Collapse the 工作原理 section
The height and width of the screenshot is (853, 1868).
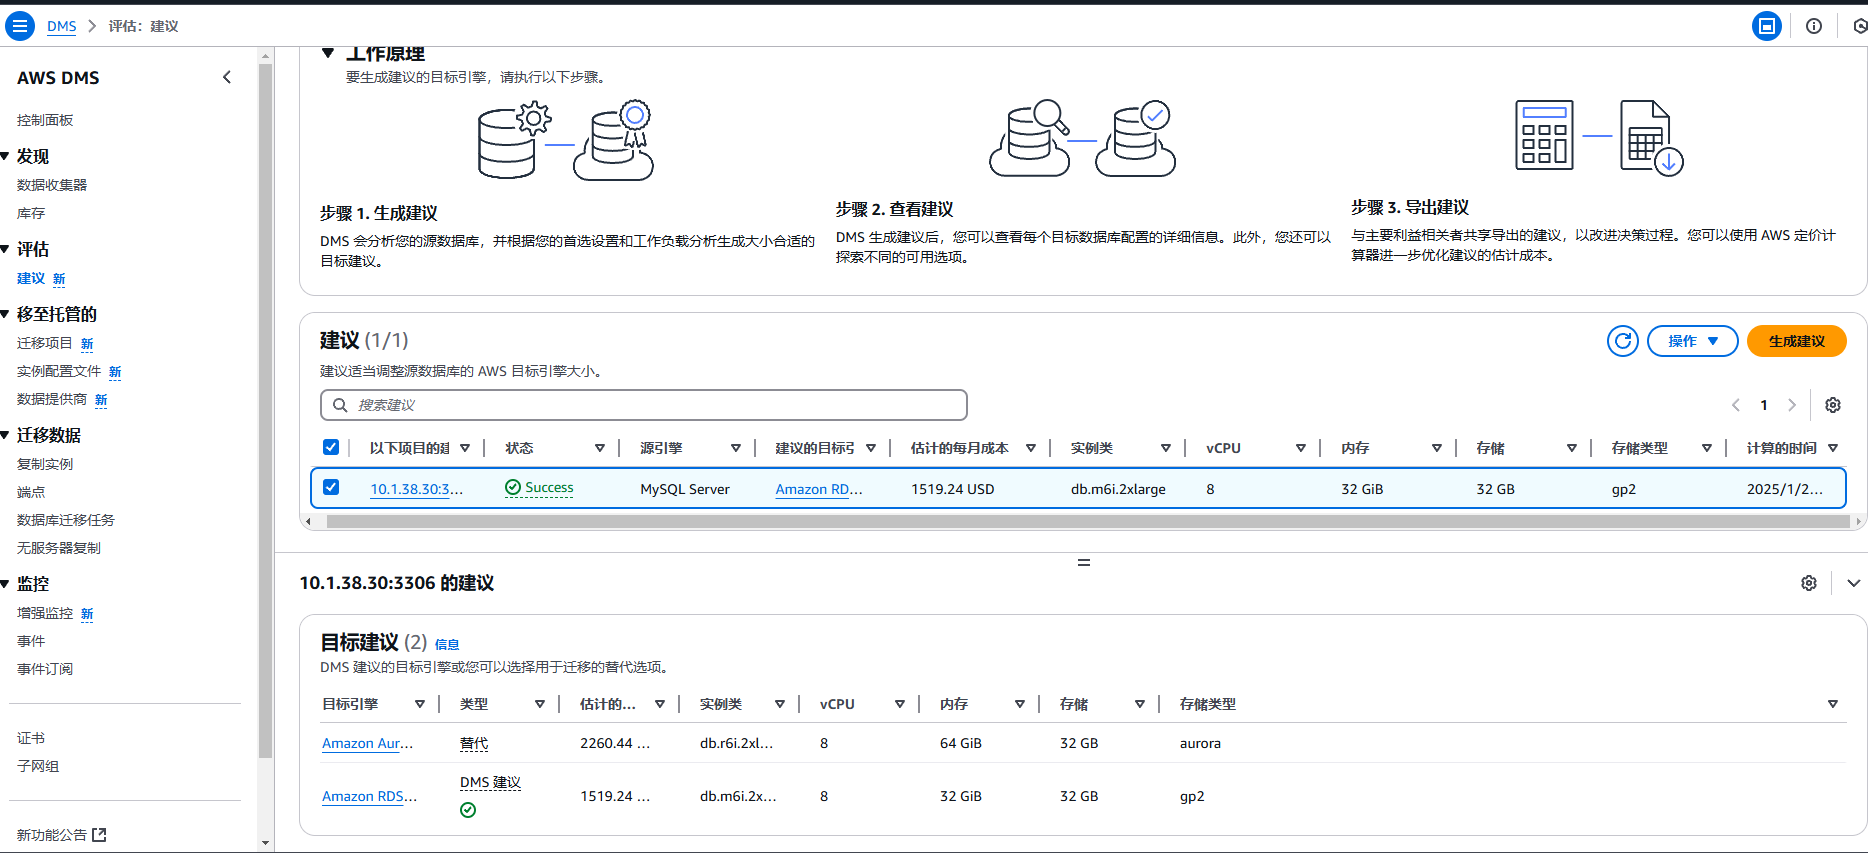pyautogui.click(x=328, y=53)
